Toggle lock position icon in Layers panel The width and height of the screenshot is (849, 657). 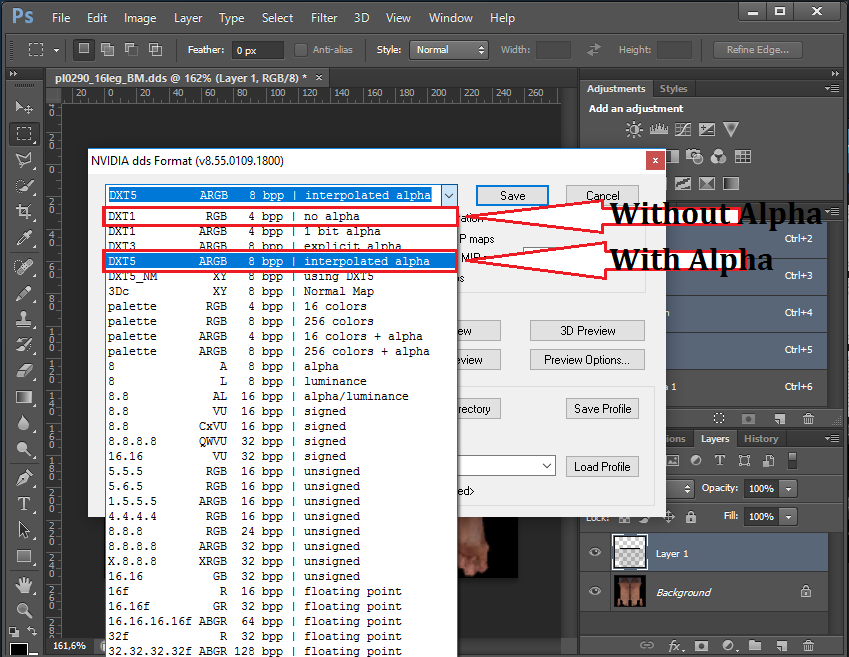669,517
